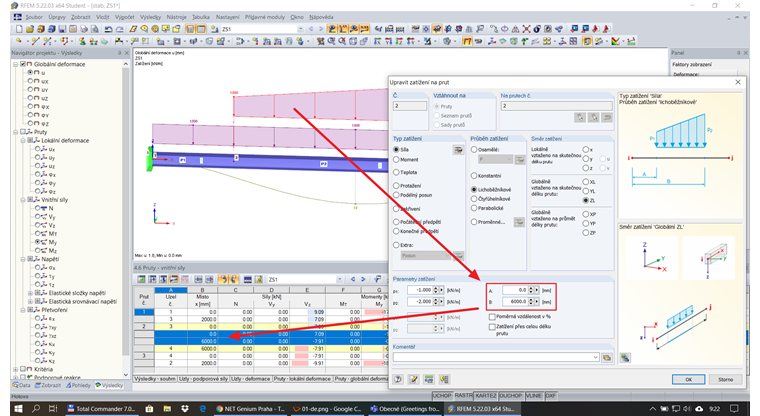Open Windows Start menu

18,409
